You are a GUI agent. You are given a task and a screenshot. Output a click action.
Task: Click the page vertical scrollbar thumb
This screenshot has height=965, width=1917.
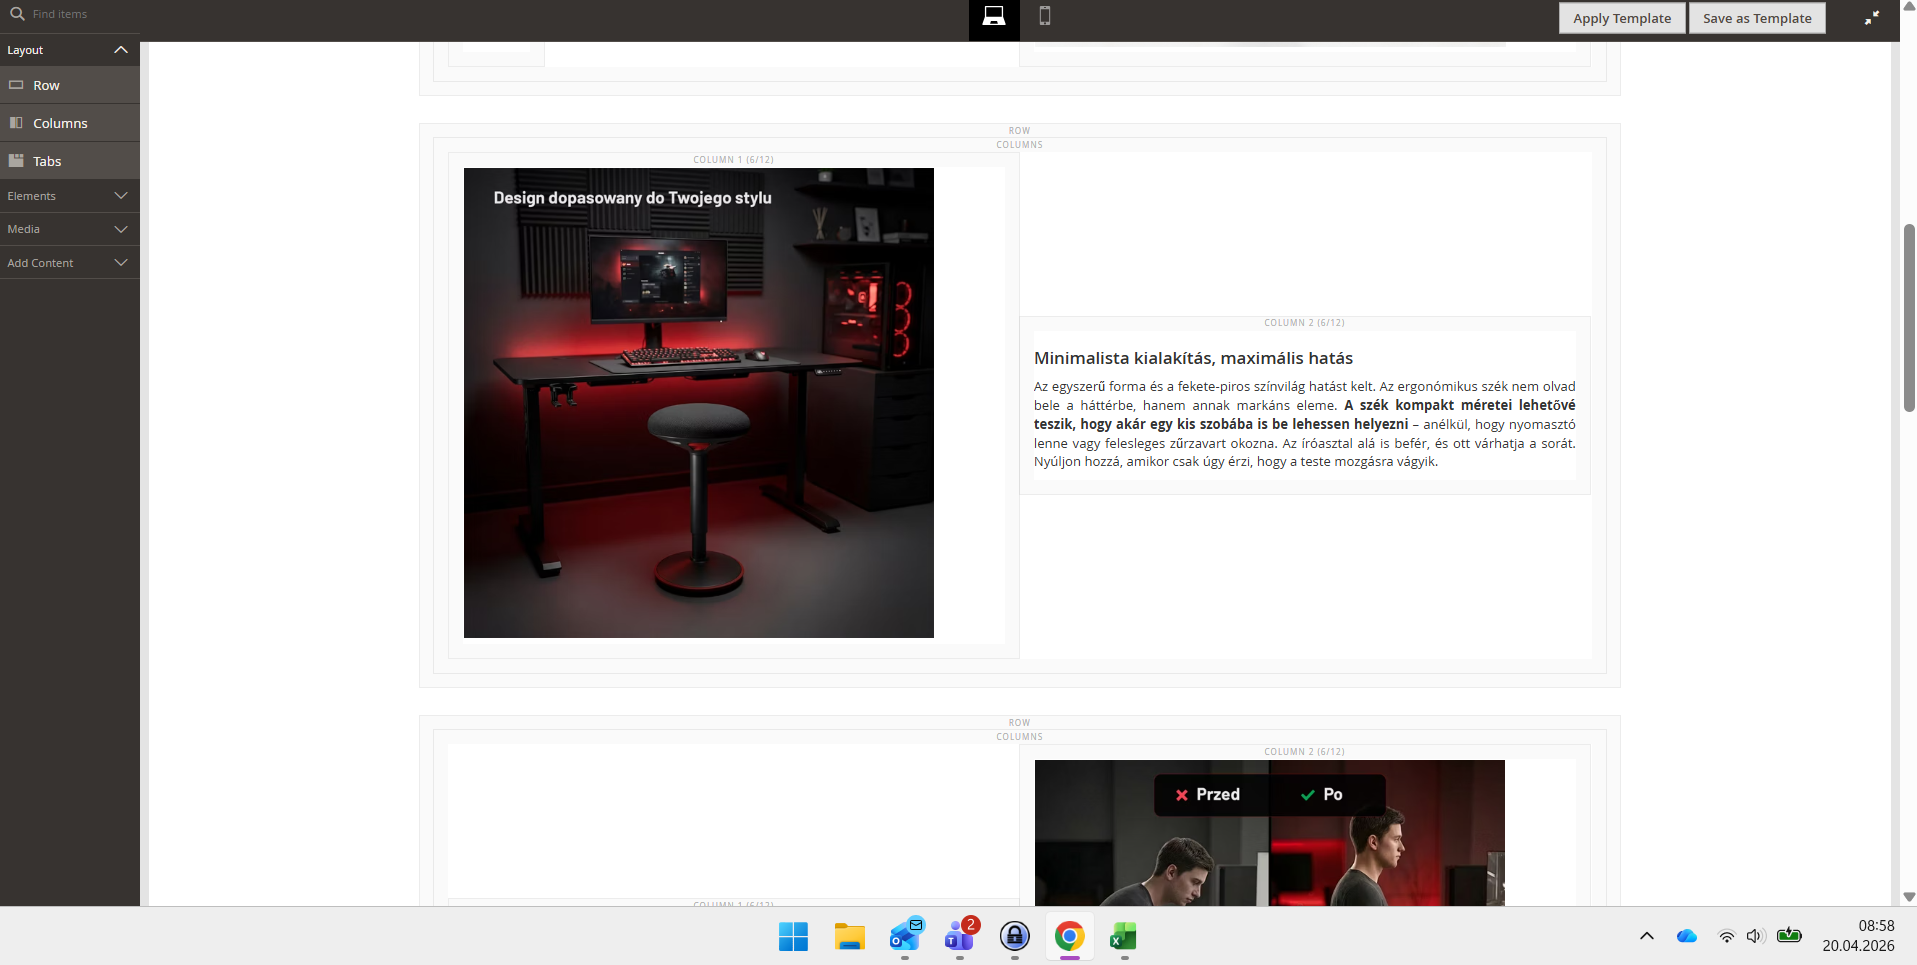point(1909,318)
